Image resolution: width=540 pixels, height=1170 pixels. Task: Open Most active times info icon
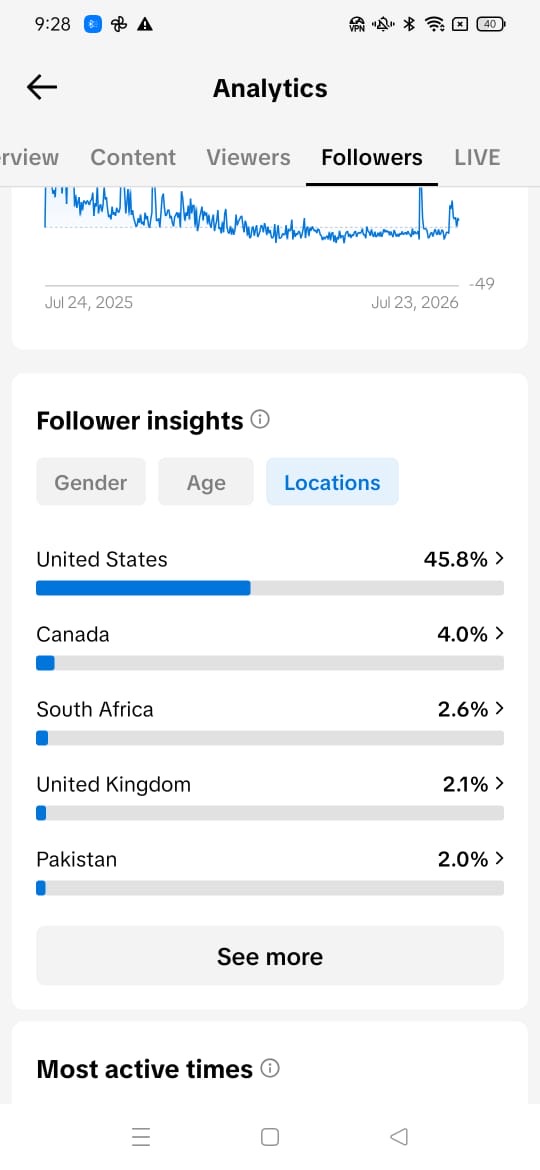[x=270, y=1069]
